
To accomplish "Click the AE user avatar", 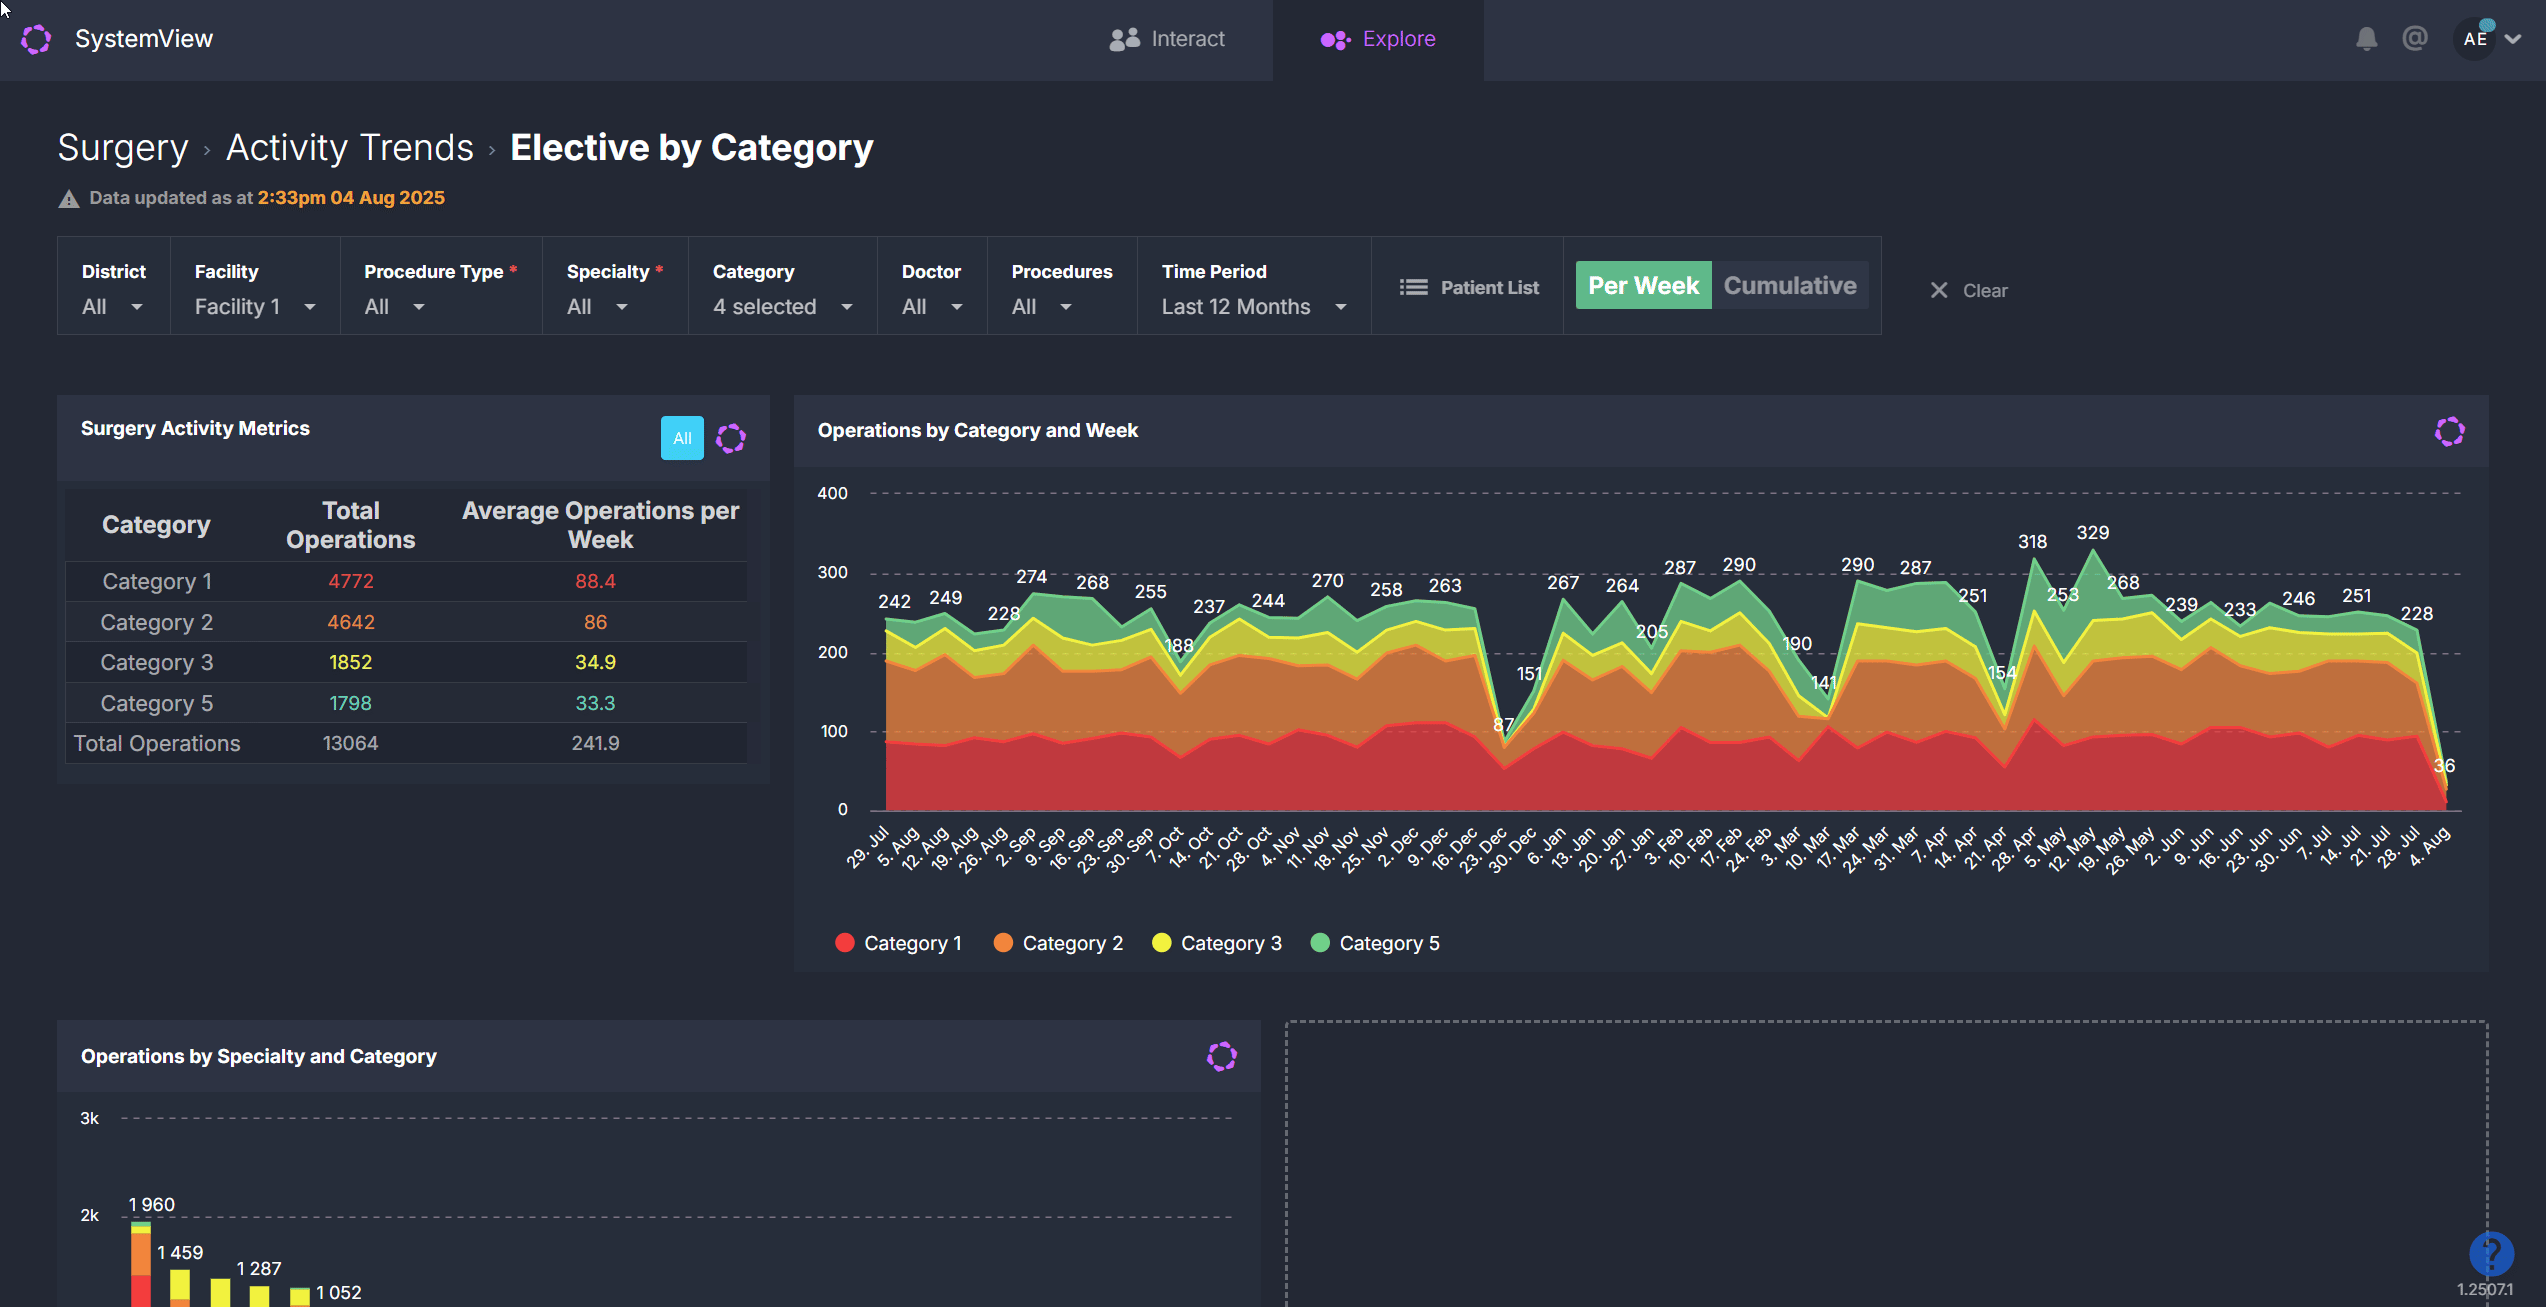I will point(2475,39).
